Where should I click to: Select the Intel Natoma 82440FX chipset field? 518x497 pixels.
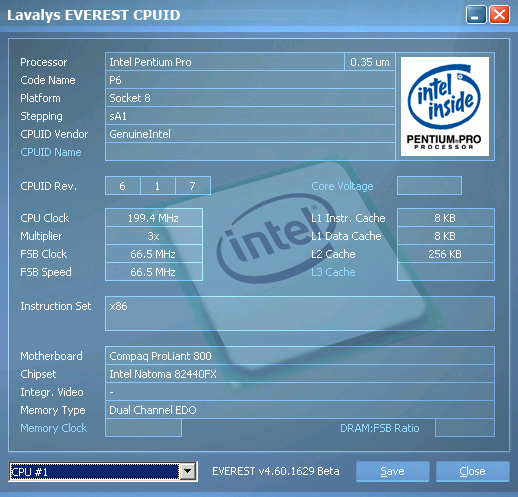(x=300, y=374)
